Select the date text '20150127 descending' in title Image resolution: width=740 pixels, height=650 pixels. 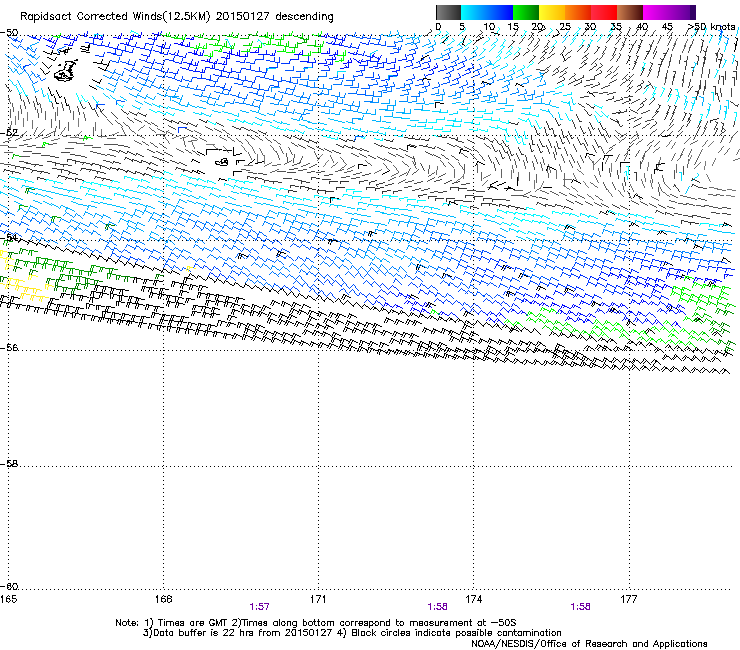tap(275, 17)
